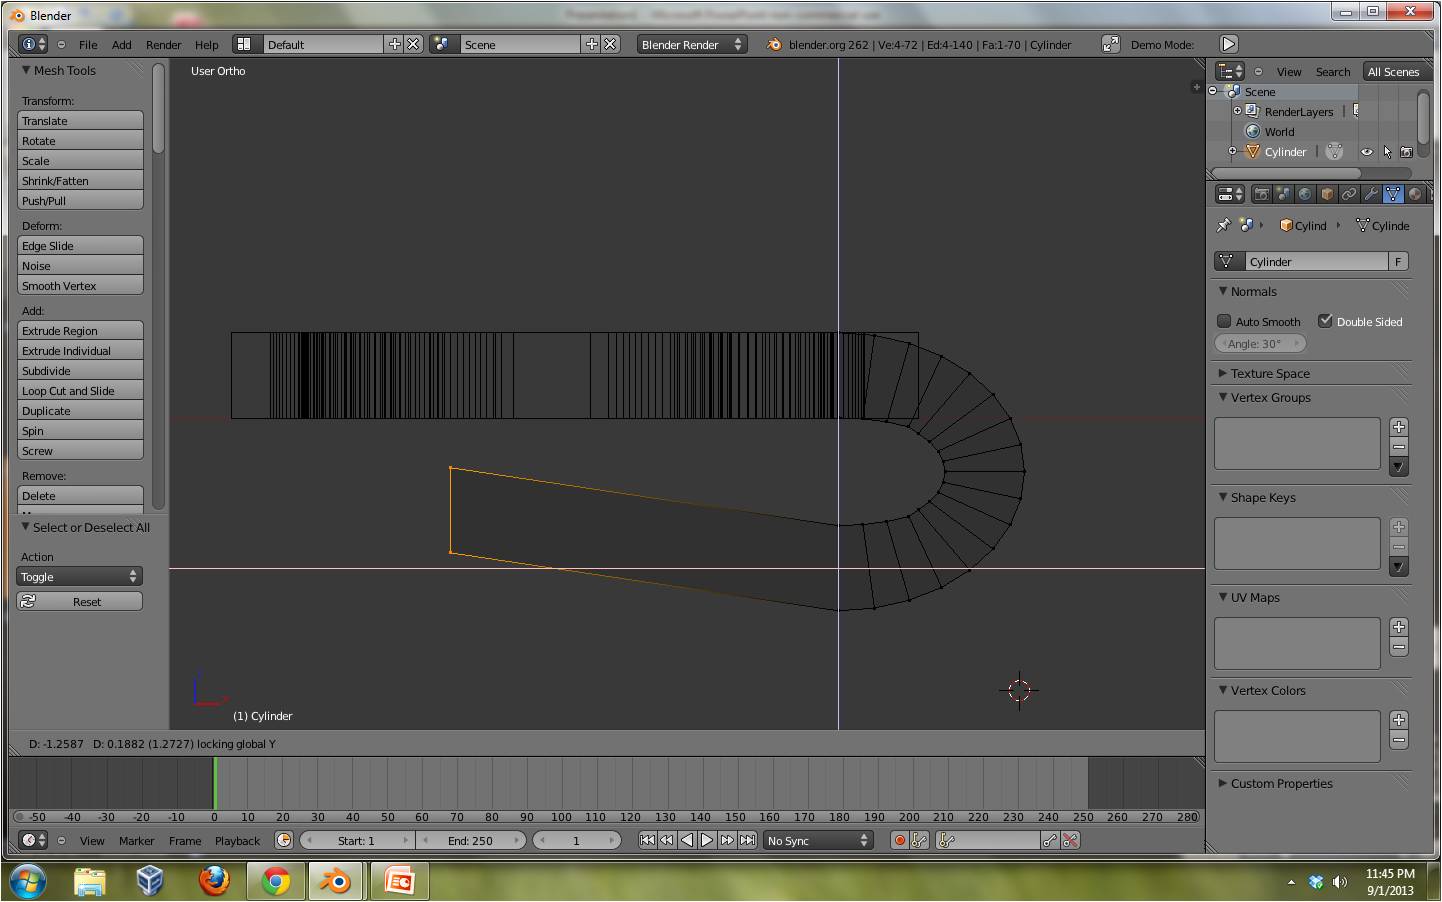Toggle preview range clock icon in timeline
Screen dimensions: 1442x902
coord(284,840)
